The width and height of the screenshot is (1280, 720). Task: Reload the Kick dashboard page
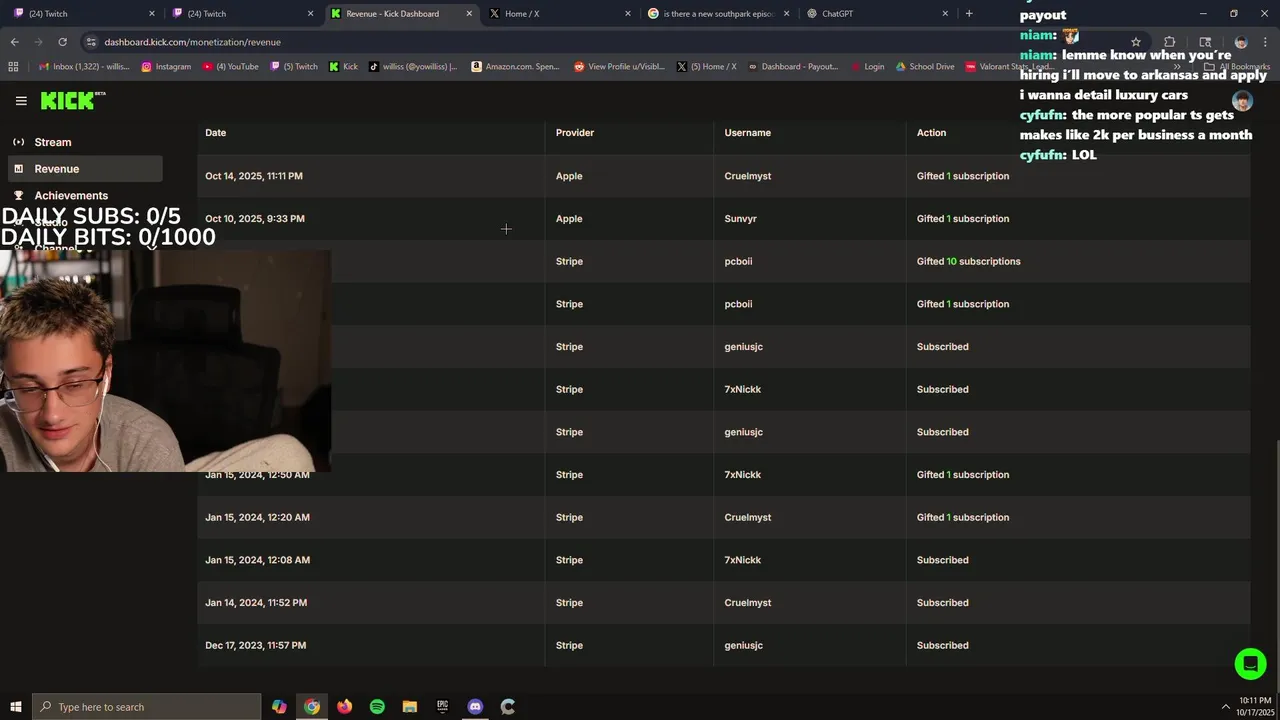pyautogui.click(x=62, y=42)
